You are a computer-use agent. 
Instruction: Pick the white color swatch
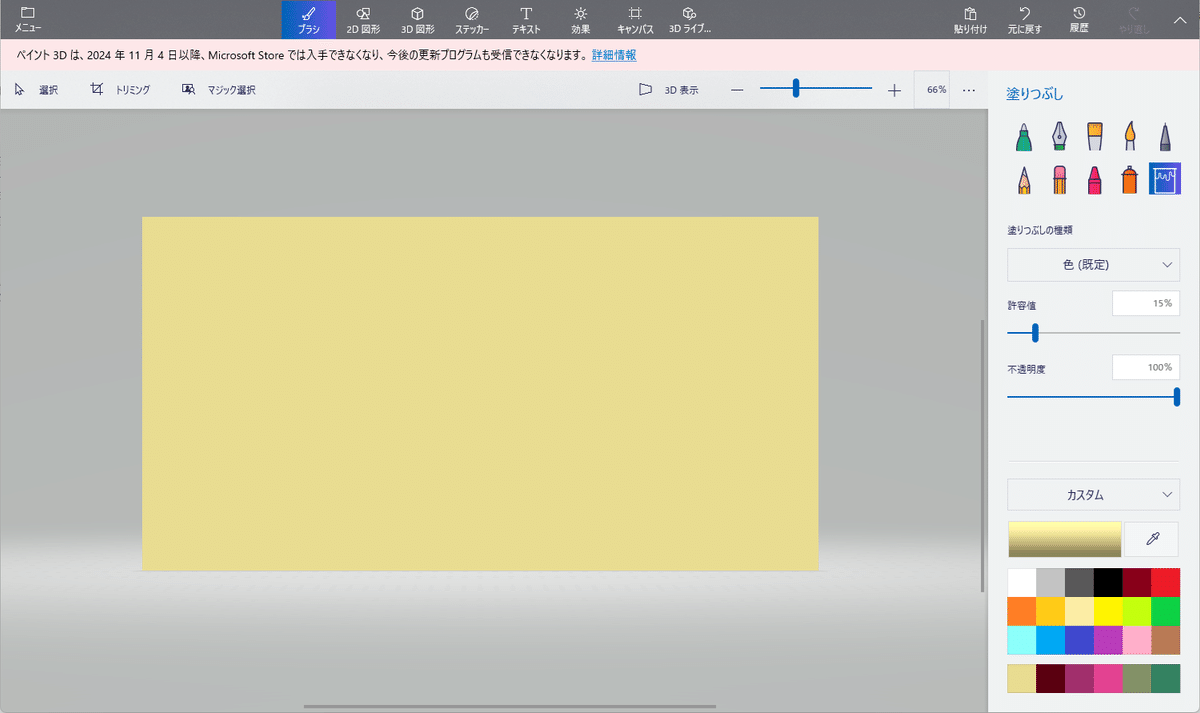coord(1022,582)
